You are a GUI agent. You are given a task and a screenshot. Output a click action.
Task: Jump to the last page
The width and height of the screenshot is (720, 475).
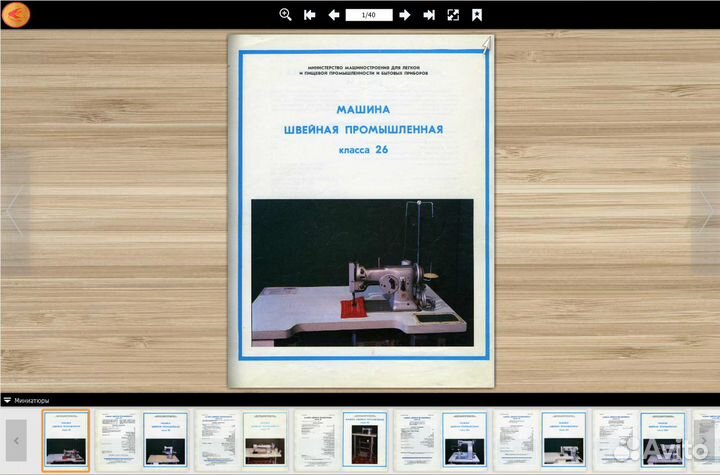tap(429, 15)
